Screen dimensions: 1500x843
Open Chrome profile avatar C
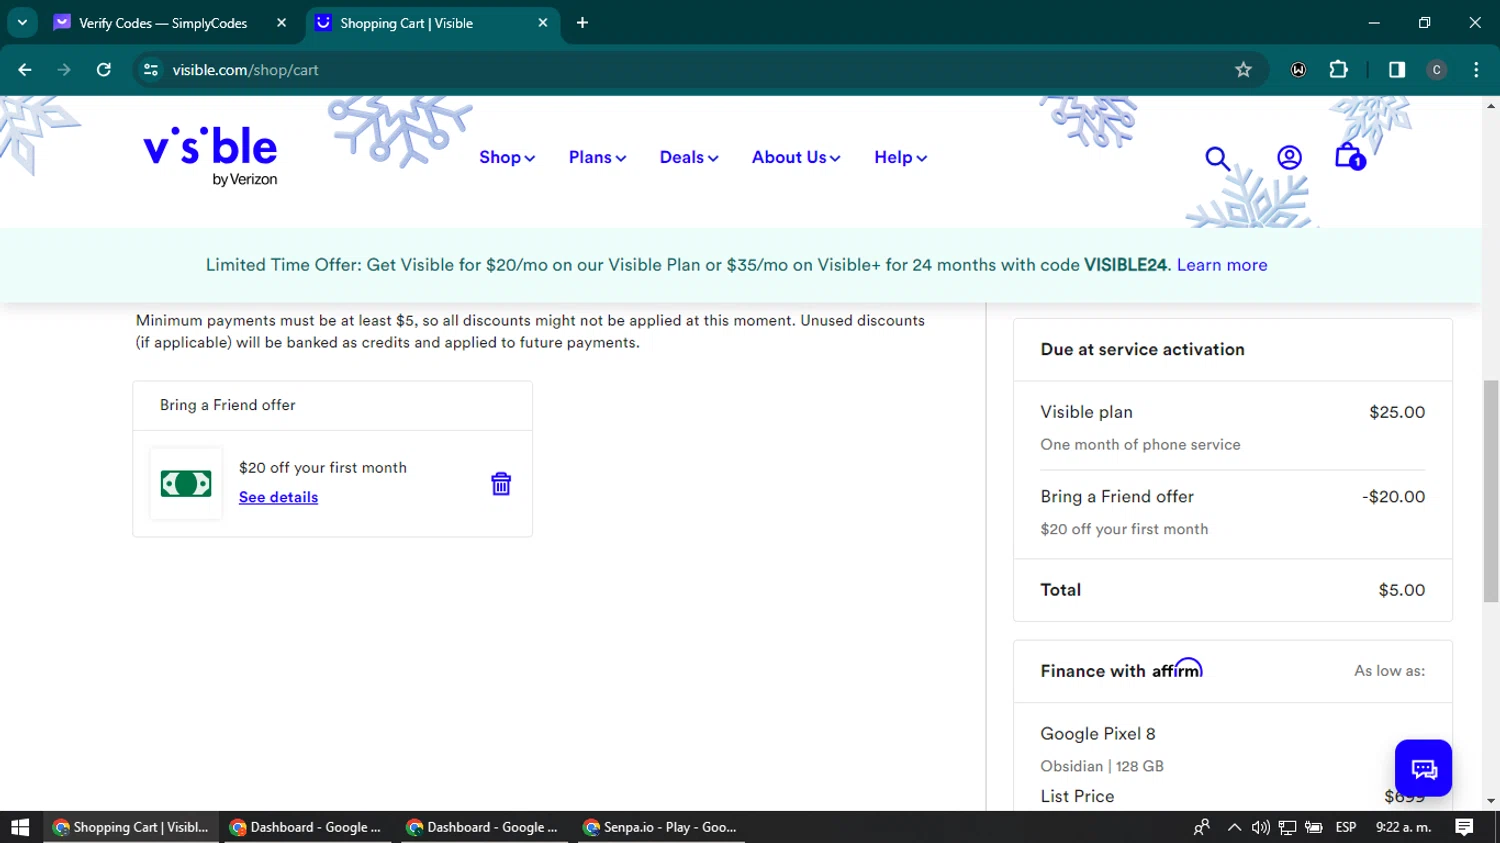[1436, 70]
